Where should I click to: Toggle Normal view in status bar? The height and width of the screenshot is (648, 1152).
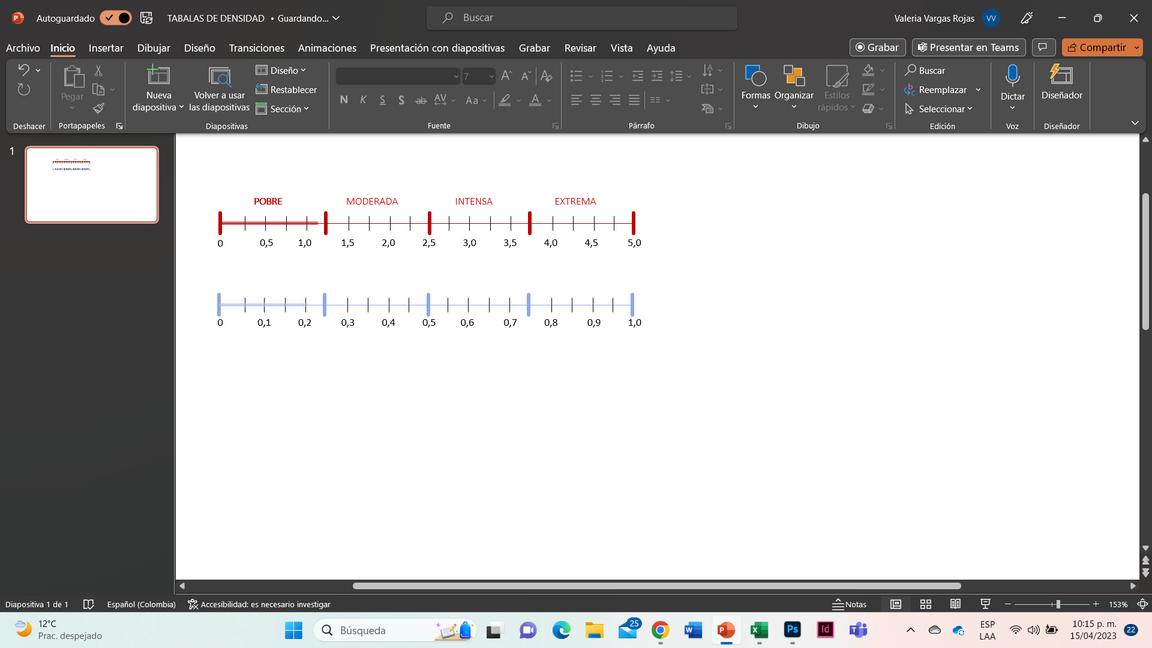coord(896,604)
